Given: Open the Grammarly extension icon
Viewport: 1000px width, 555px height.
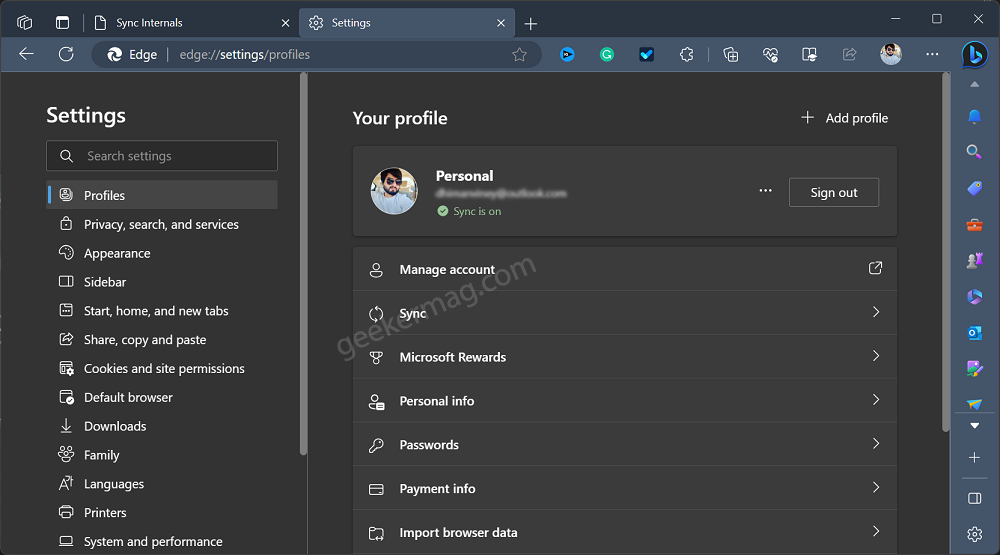Looking at the screenshot, I should click(x=607, y=55).
